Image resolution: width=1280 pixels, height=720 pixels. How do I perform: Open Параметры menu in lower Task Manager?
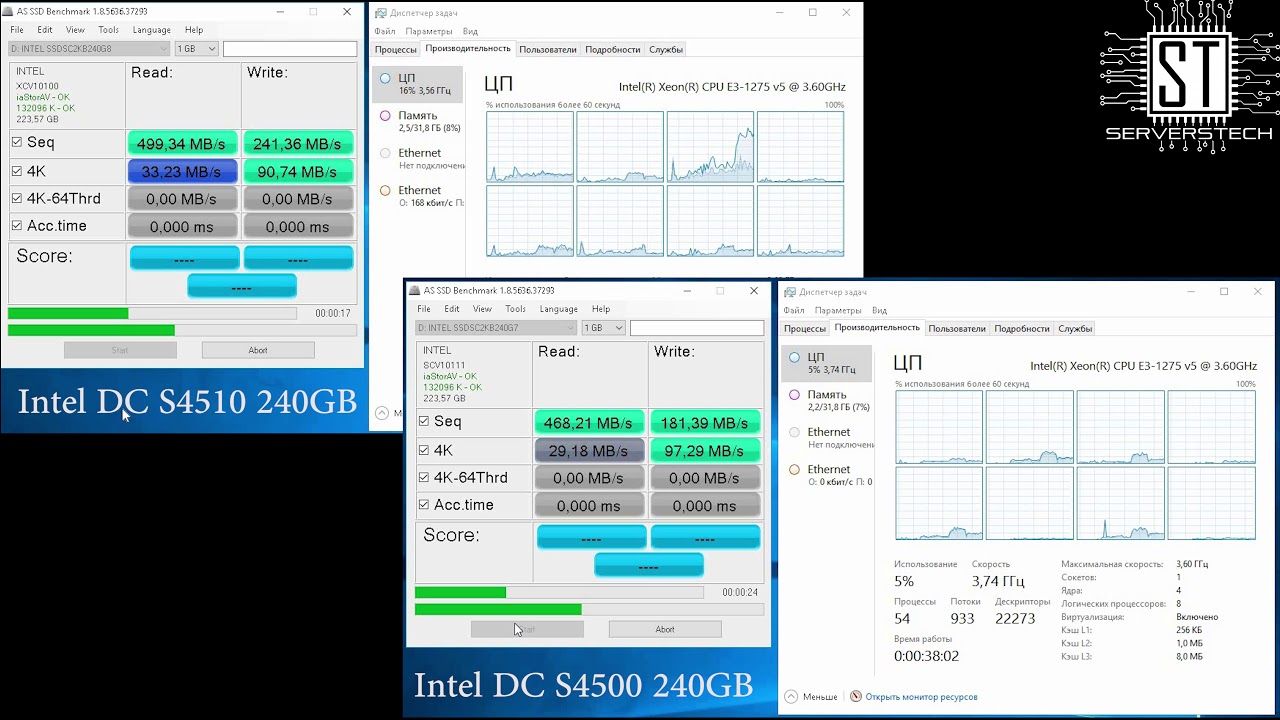click(x=838, y=310)
